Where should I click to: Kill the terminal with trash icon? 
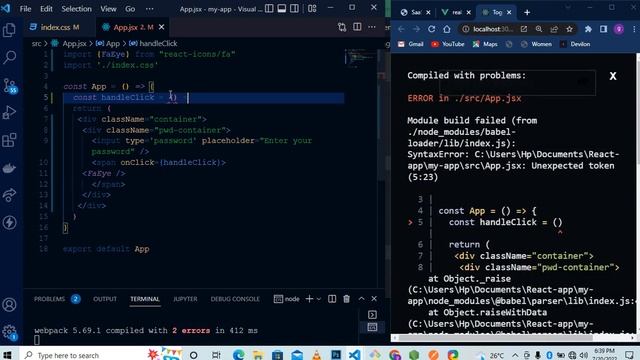tap(347, 299)
